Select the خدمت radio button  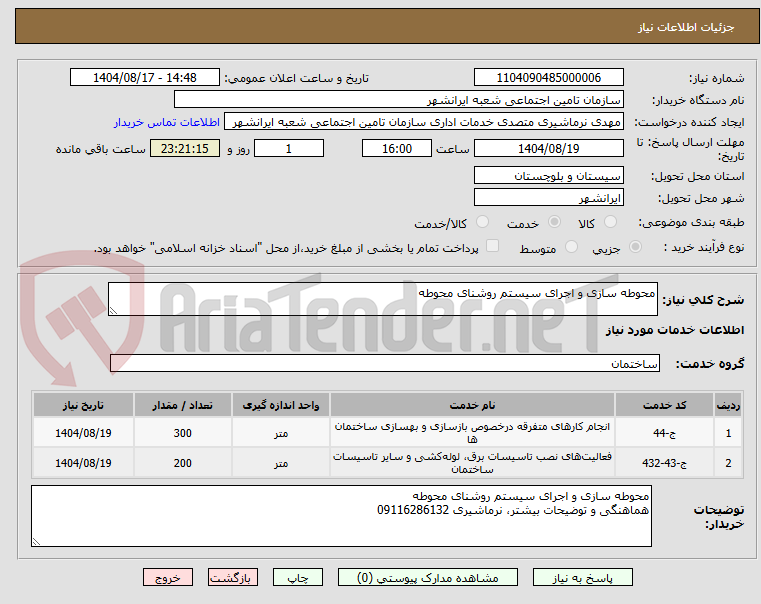coord(554,222)
